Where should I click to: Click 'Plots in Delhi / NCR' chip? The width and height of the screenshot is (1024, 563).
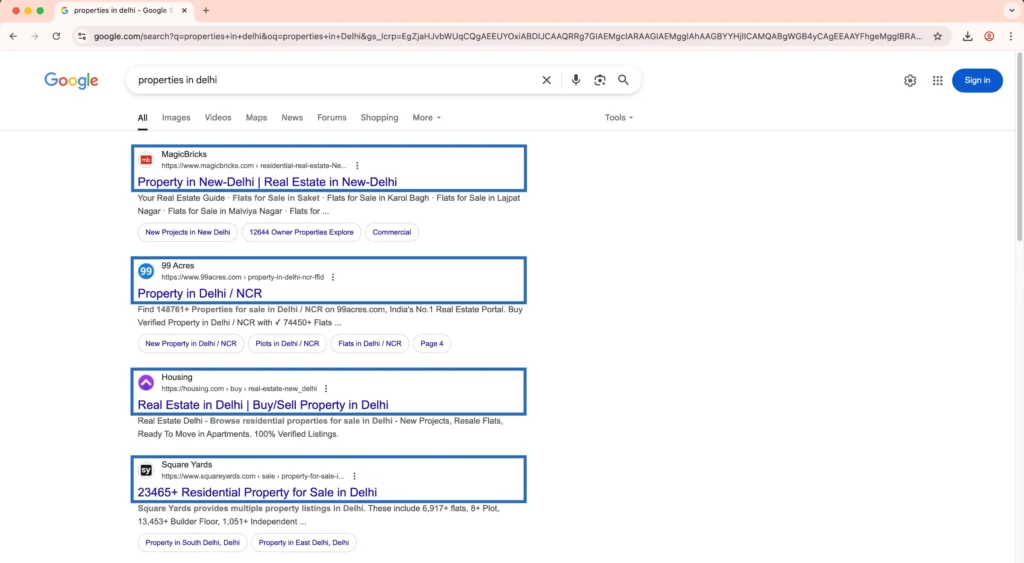click(287, 344)
